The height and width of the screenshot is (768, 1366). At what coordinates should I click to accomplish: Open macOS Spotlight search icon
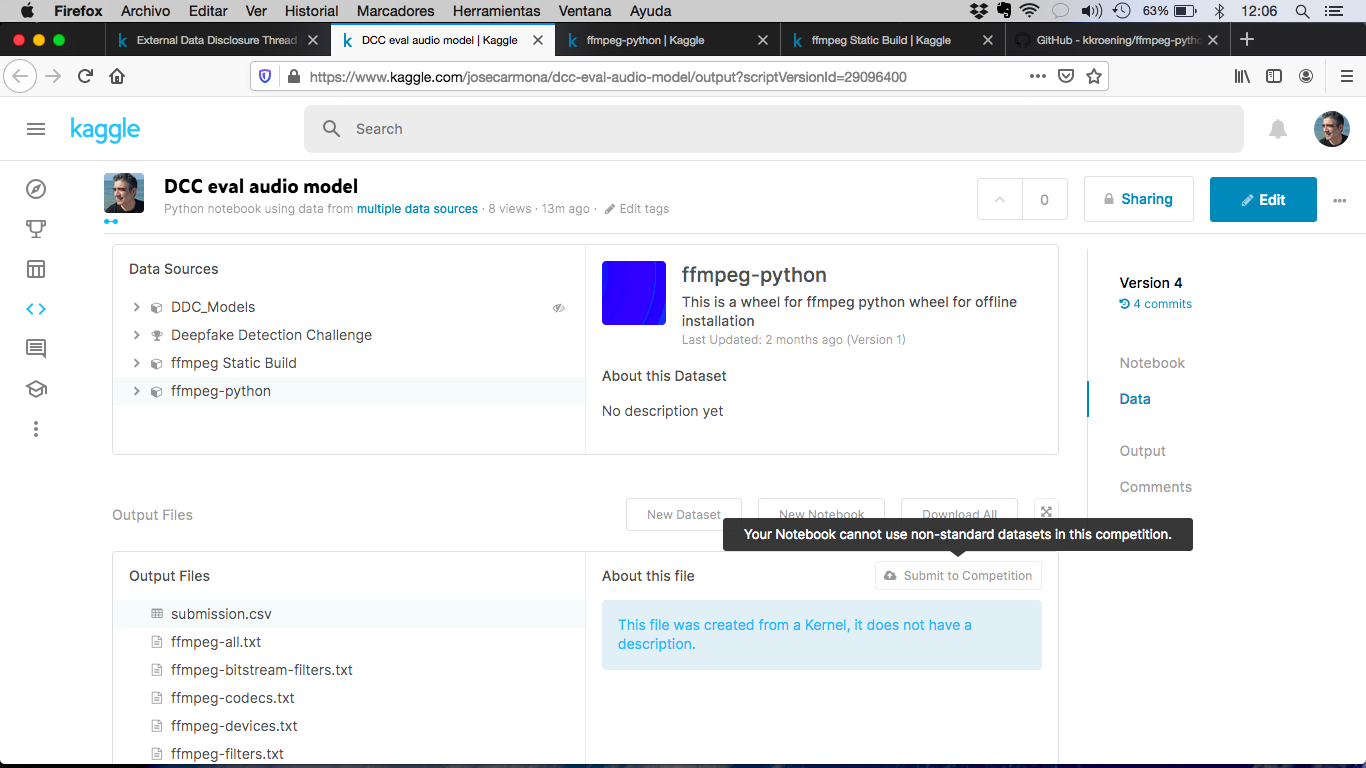click(x=1302, y=11)
